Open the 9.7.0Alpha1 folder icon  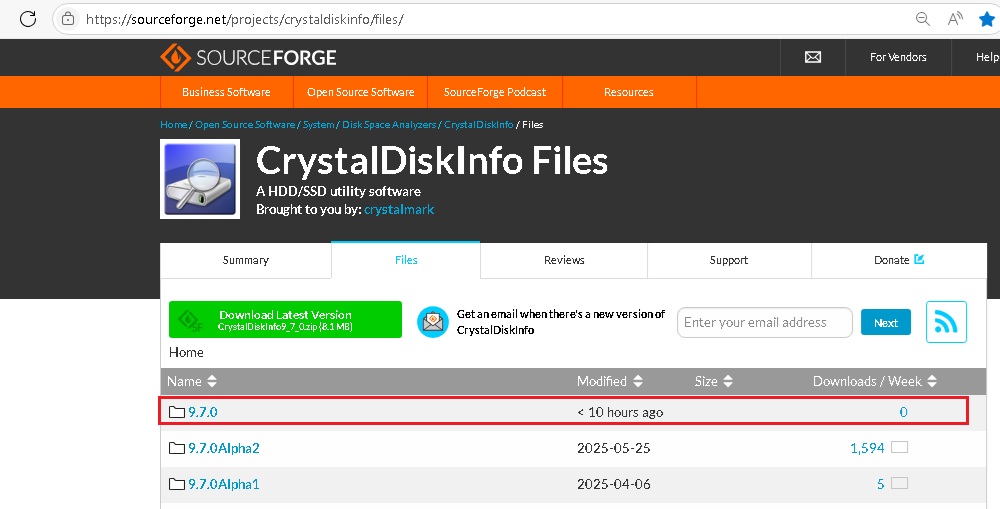[x=177, y=484]
